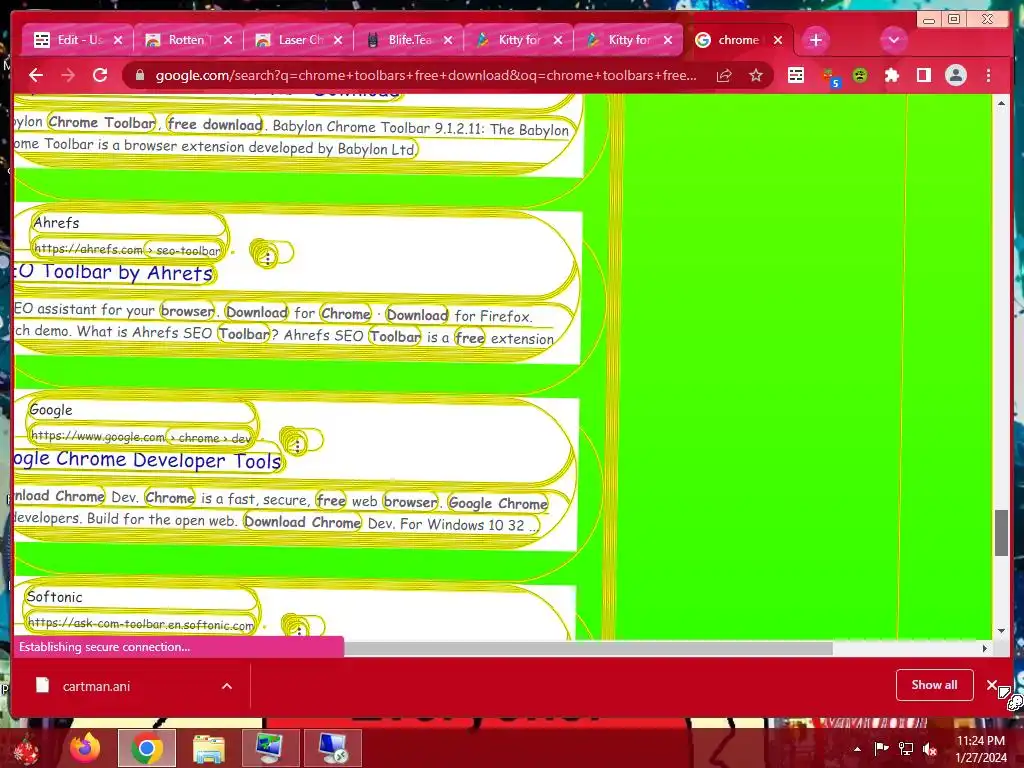Click the ask-com-toolbar.en.softonic.com URL

tap(141, 624)
